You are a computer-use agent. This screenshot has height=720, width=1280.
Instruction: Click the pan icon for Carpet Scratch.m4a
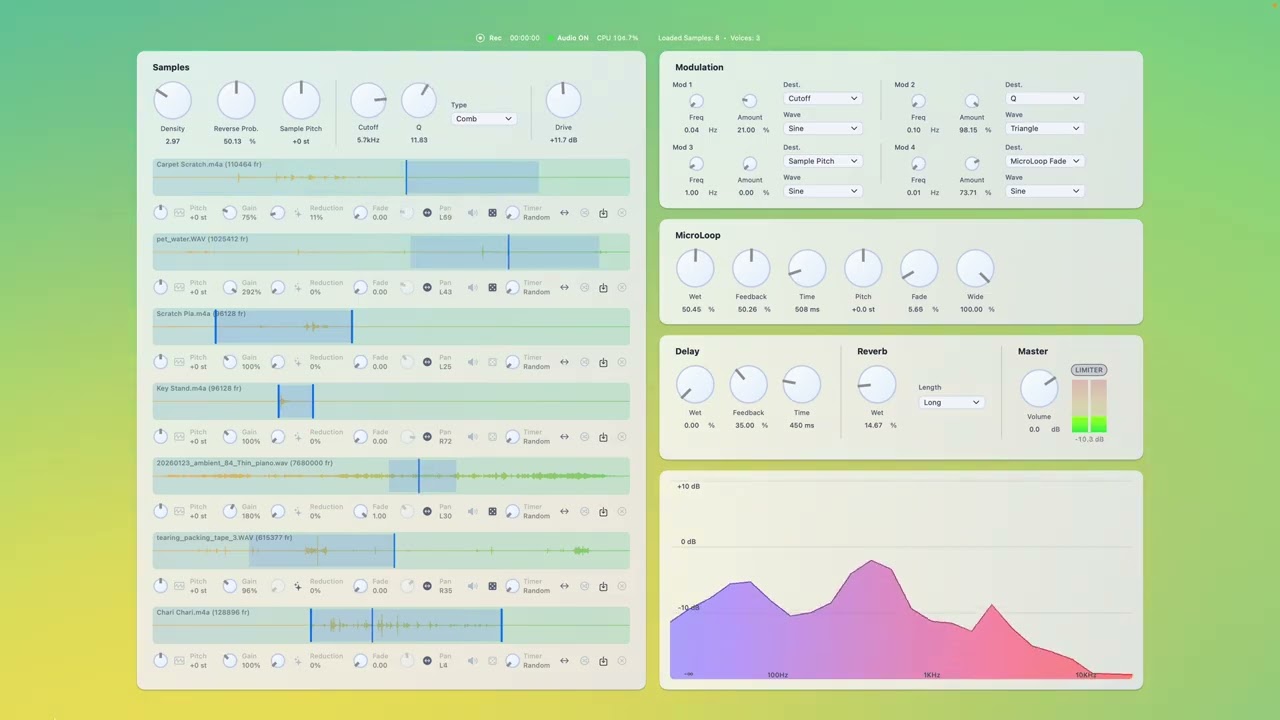click(427, 213)
